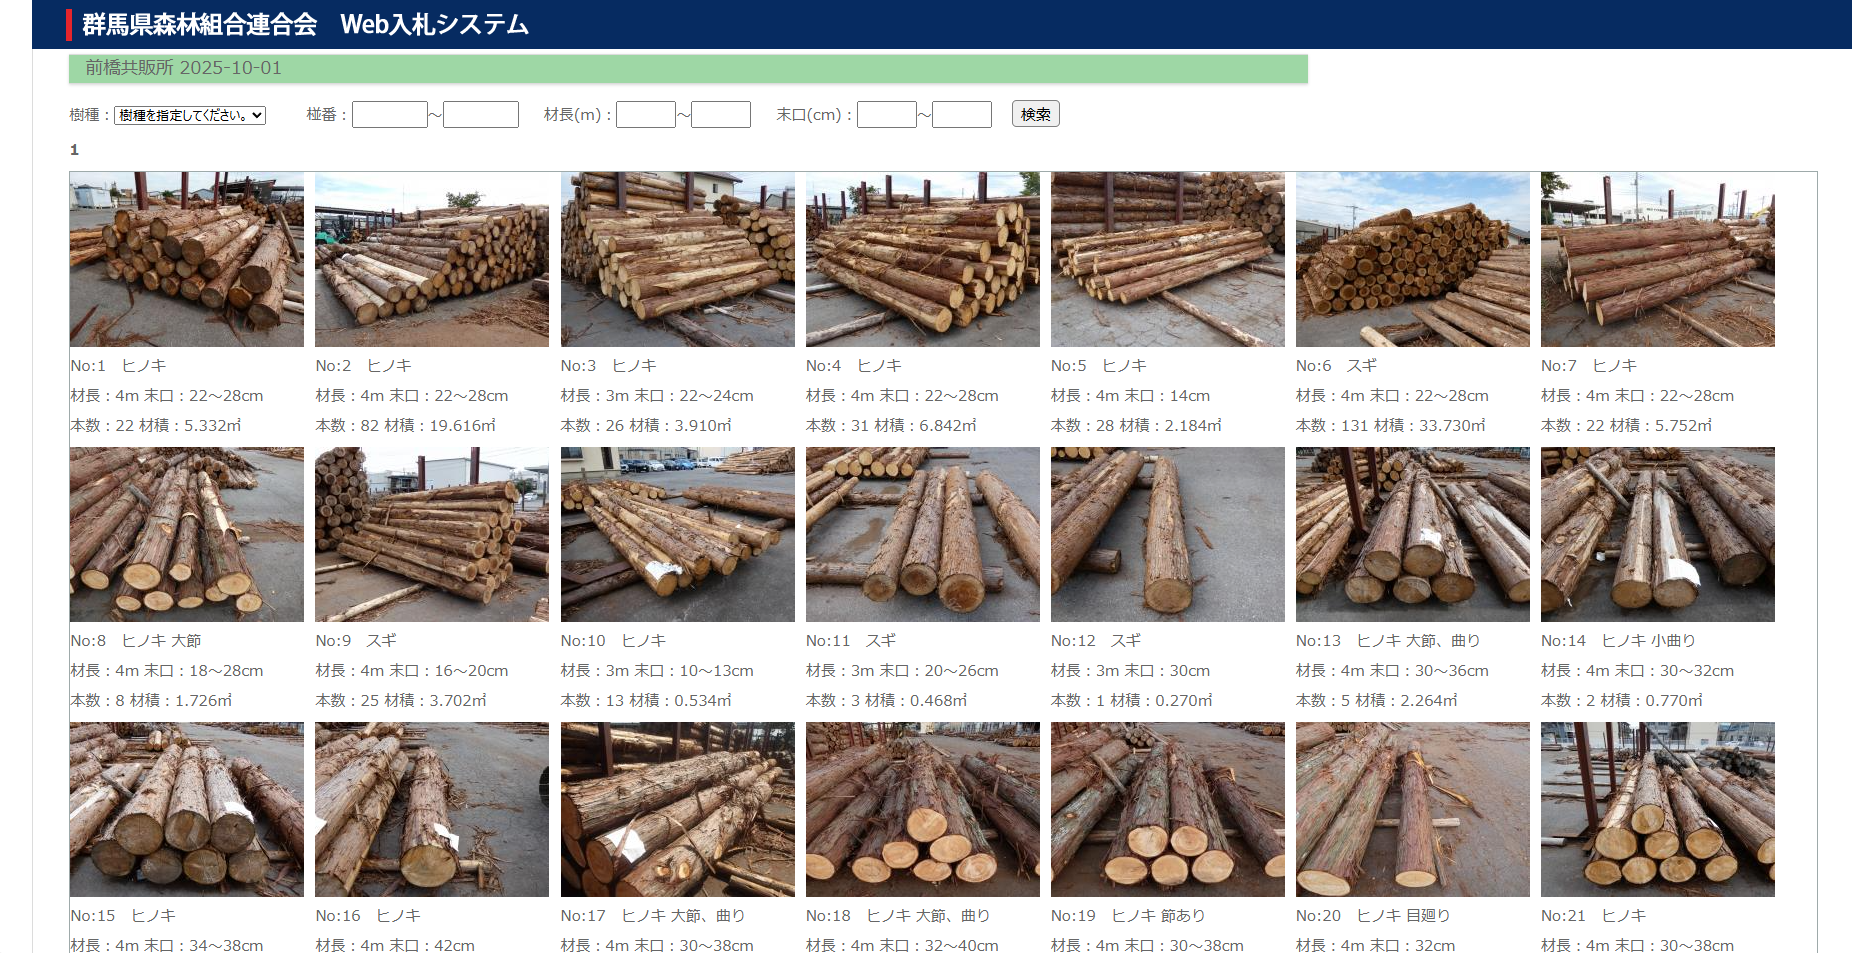This screenshot has width=1852, height=953.
Task: Click the 材長 minimum length field
Action: click(645, 115)
